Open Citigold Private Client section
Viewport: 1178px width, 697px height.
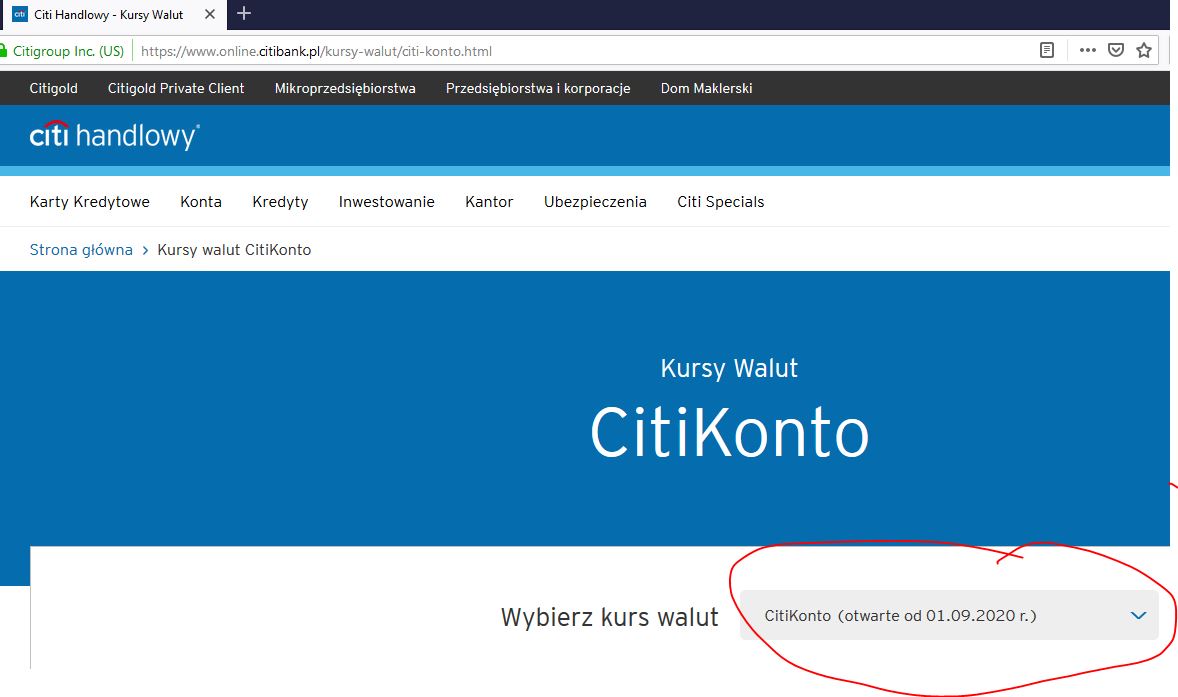176,89
